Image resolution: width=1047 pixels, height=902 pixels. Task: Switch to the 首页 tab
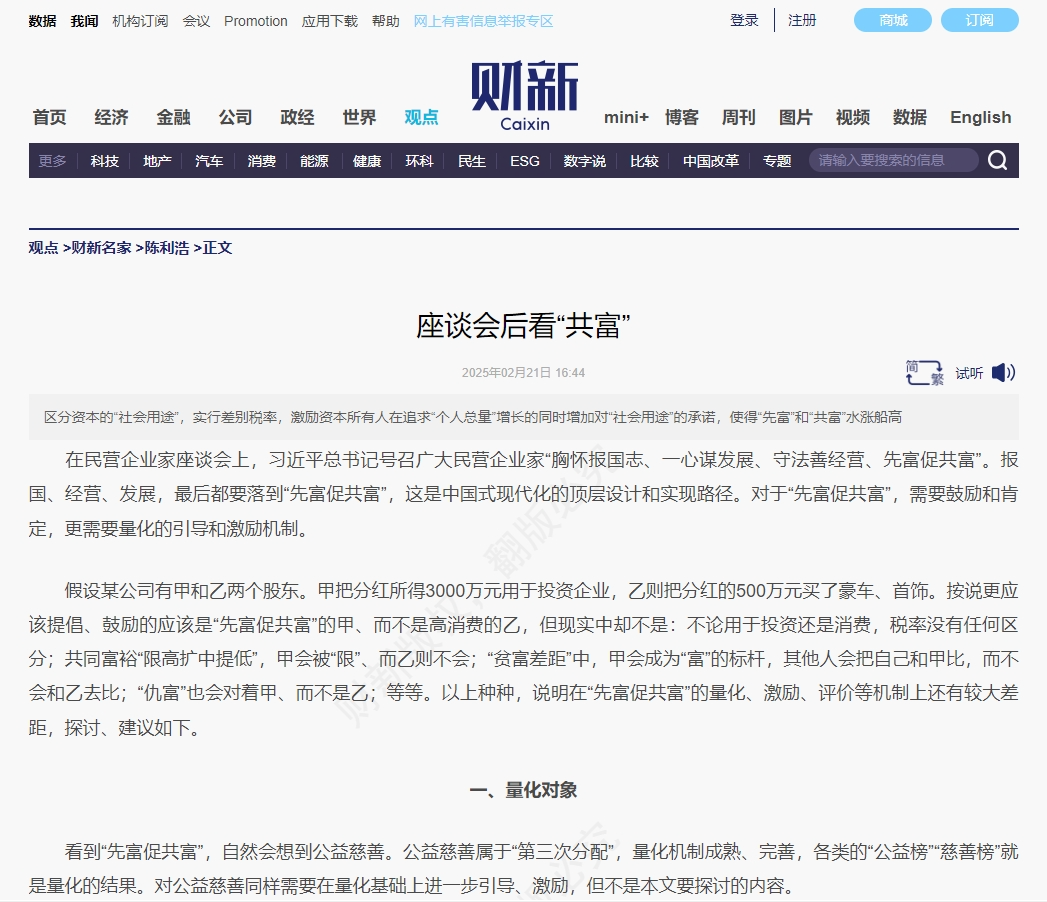(49, 117)
